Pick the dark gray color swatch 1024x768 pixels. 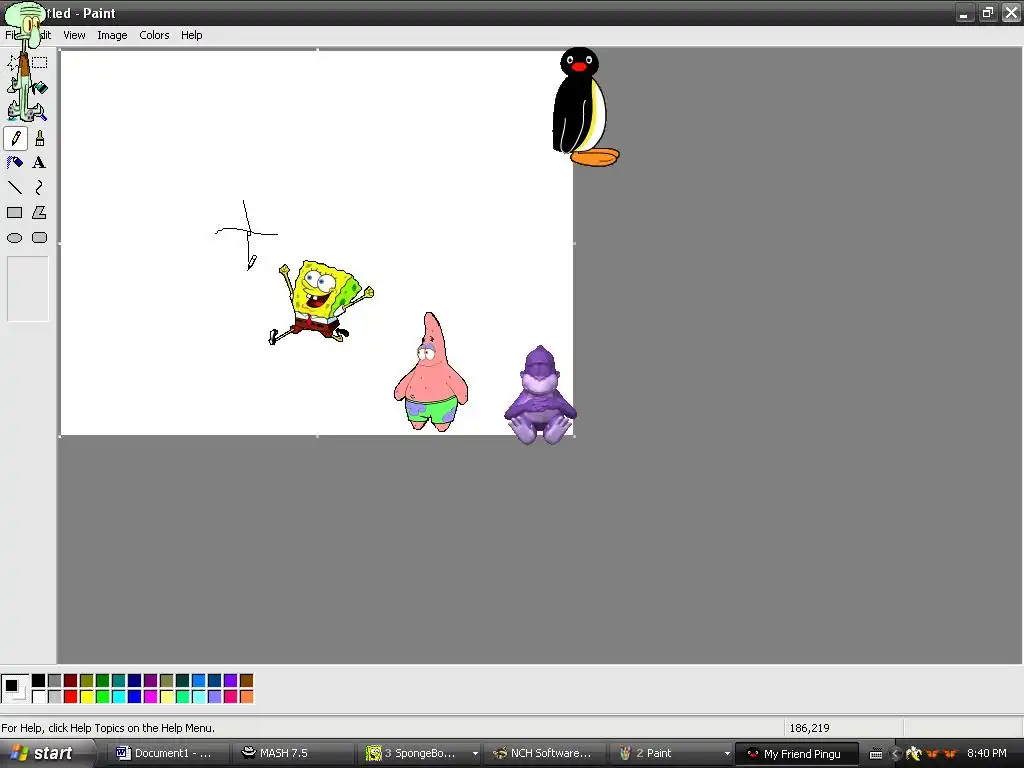55,681
